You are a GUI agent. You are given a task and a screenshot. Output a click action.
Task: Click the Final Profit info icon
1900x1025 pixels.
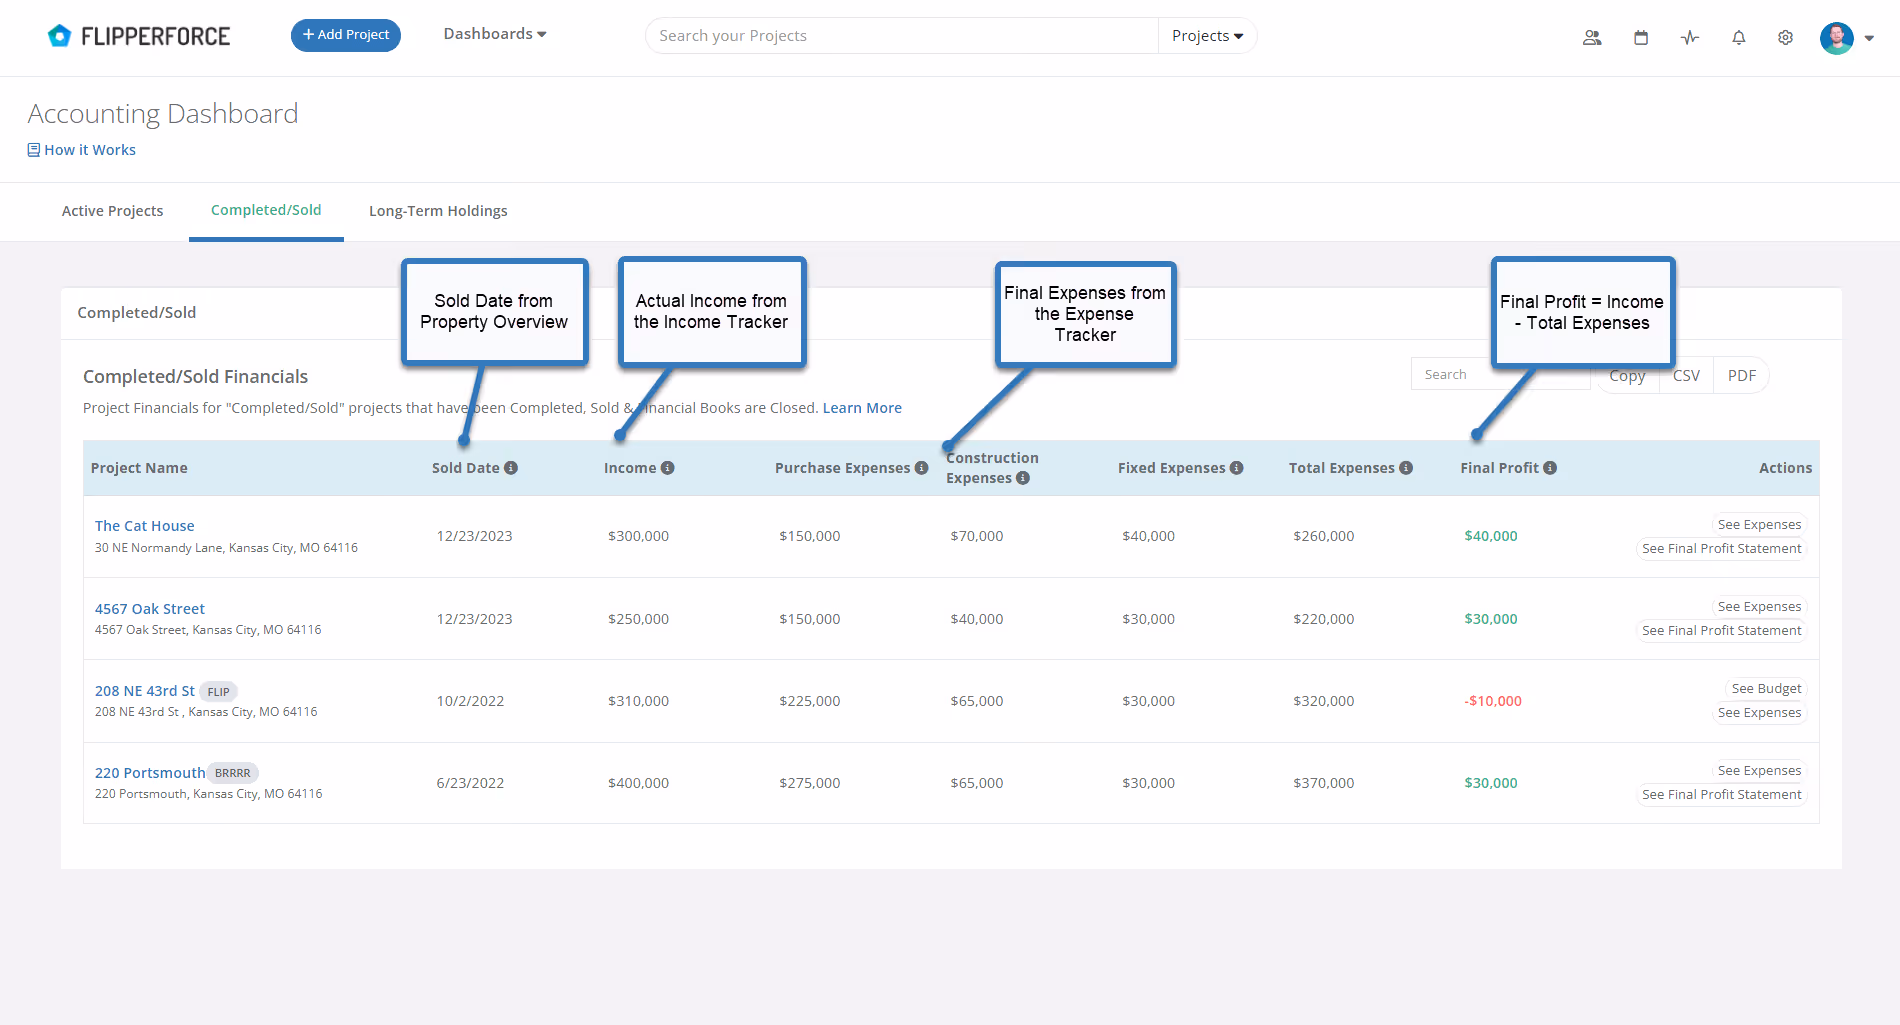click(x=1550, y=468)
